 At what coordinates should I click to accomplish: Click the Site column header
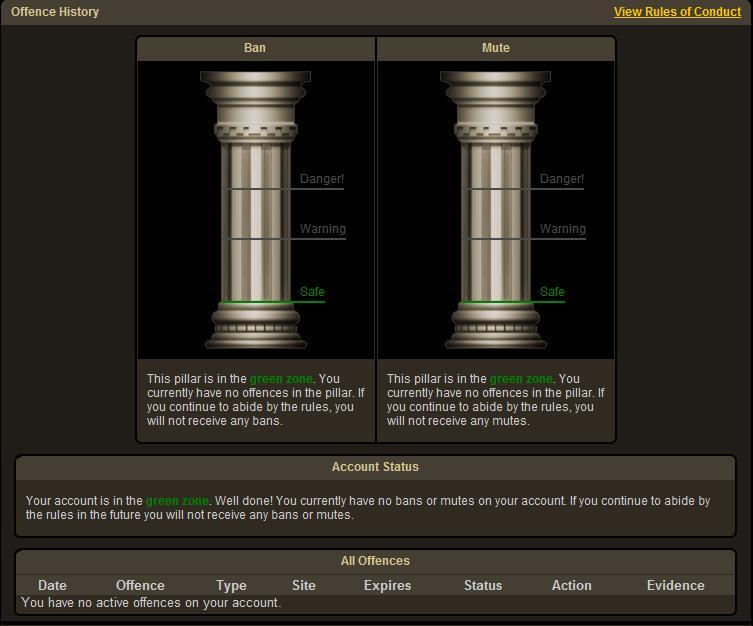point(304,585)
